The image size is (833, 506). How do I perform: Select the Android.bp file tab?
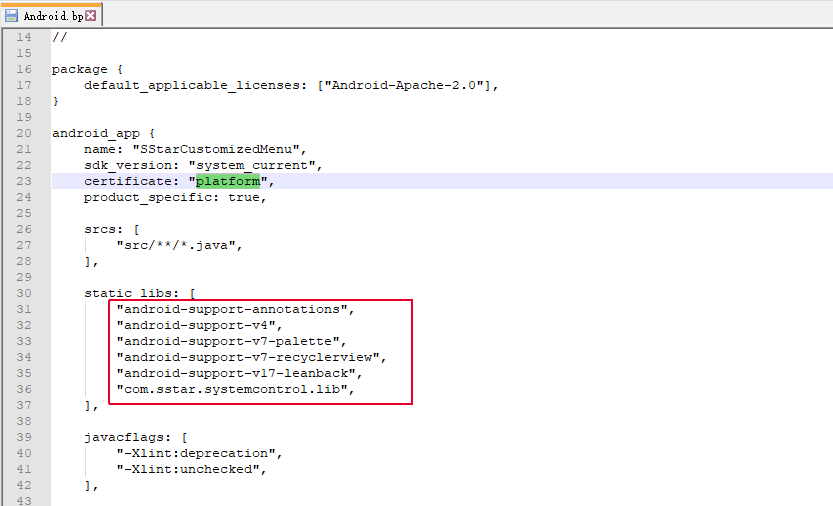point(52,15)
